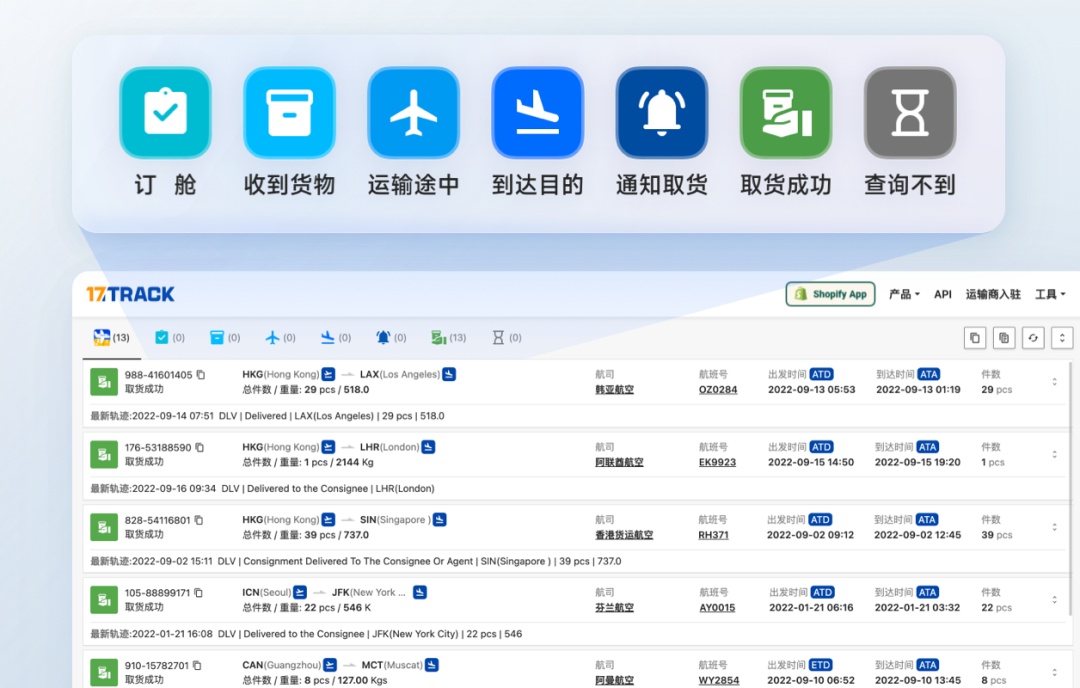1080x688 pixels.
Task: Open flight number RH371 link
Action: [x=713, y=535]
